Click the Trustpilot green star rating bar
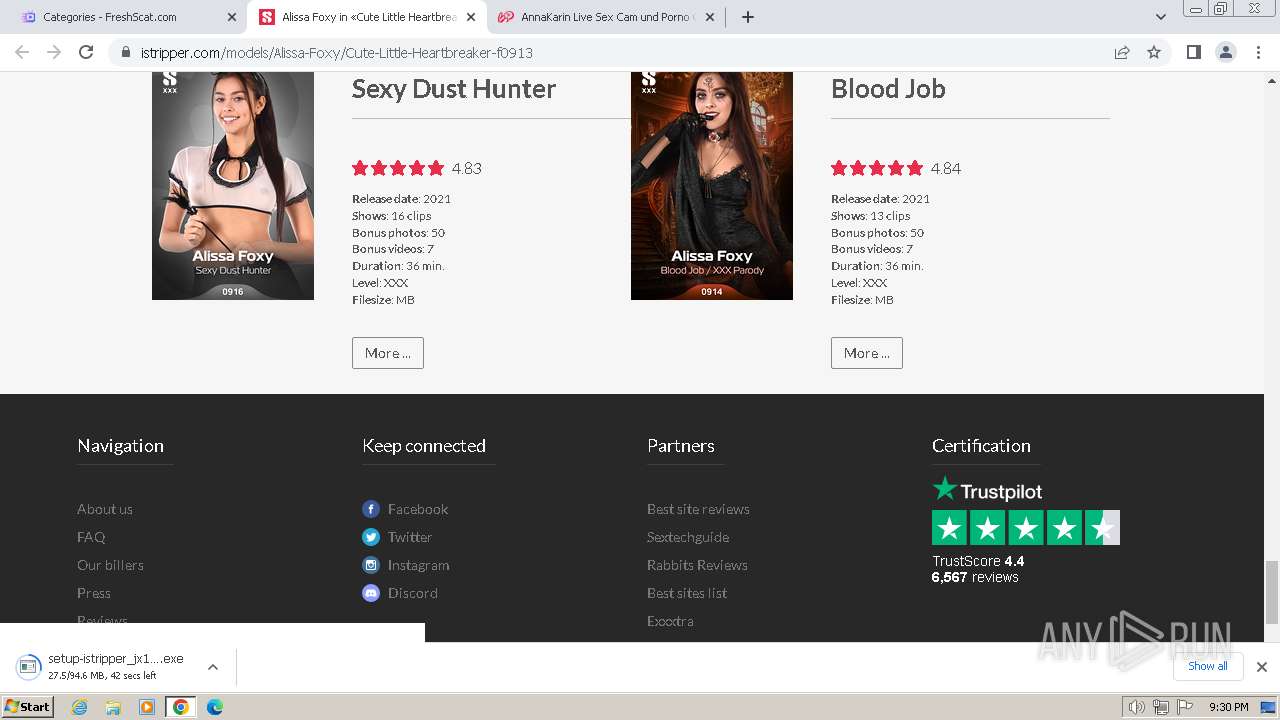Viewport: 1280px width, 720px height. [1026, 527]
